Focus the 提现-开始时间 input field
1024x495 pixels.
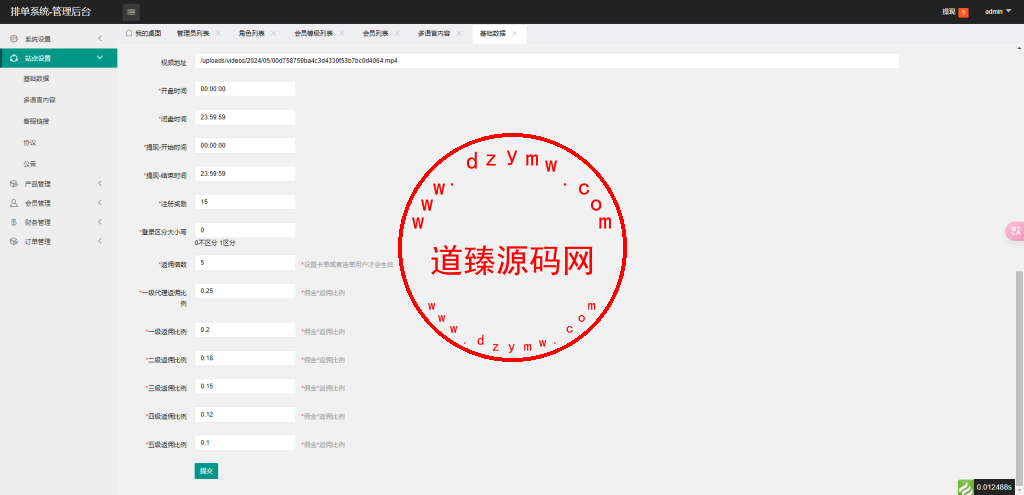tap(245, 146)
